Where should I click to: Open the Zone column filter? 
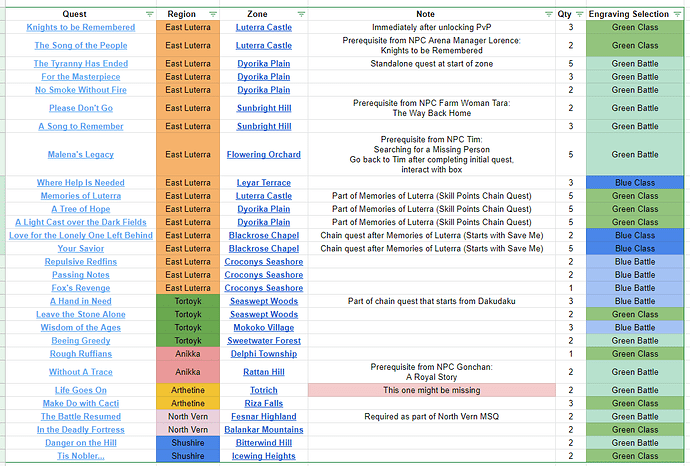click(301, 14)
